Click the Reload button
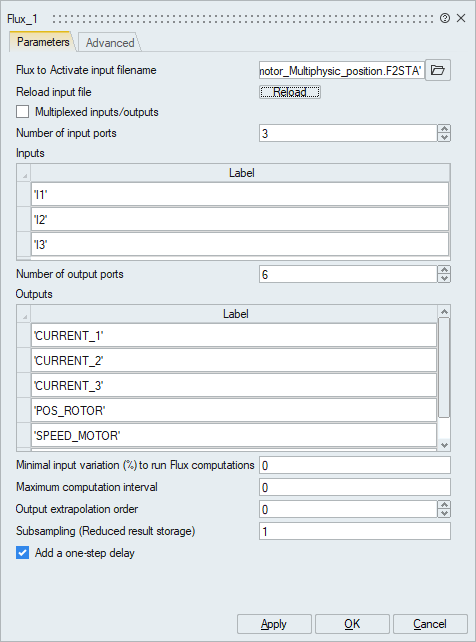This screenshot has width=476, height=642. (x=290, y=92)
